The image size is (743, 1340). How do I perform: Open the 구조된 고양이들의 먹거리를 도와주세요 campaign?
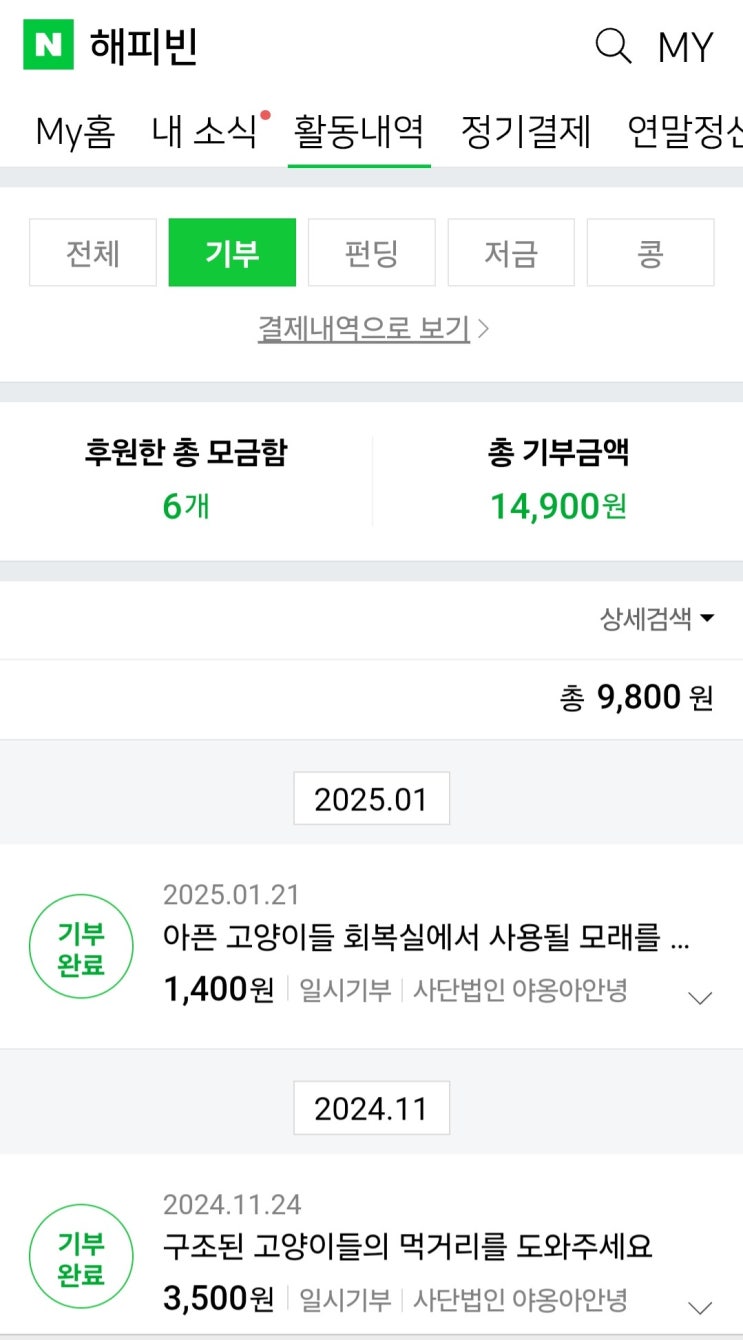407,1247
